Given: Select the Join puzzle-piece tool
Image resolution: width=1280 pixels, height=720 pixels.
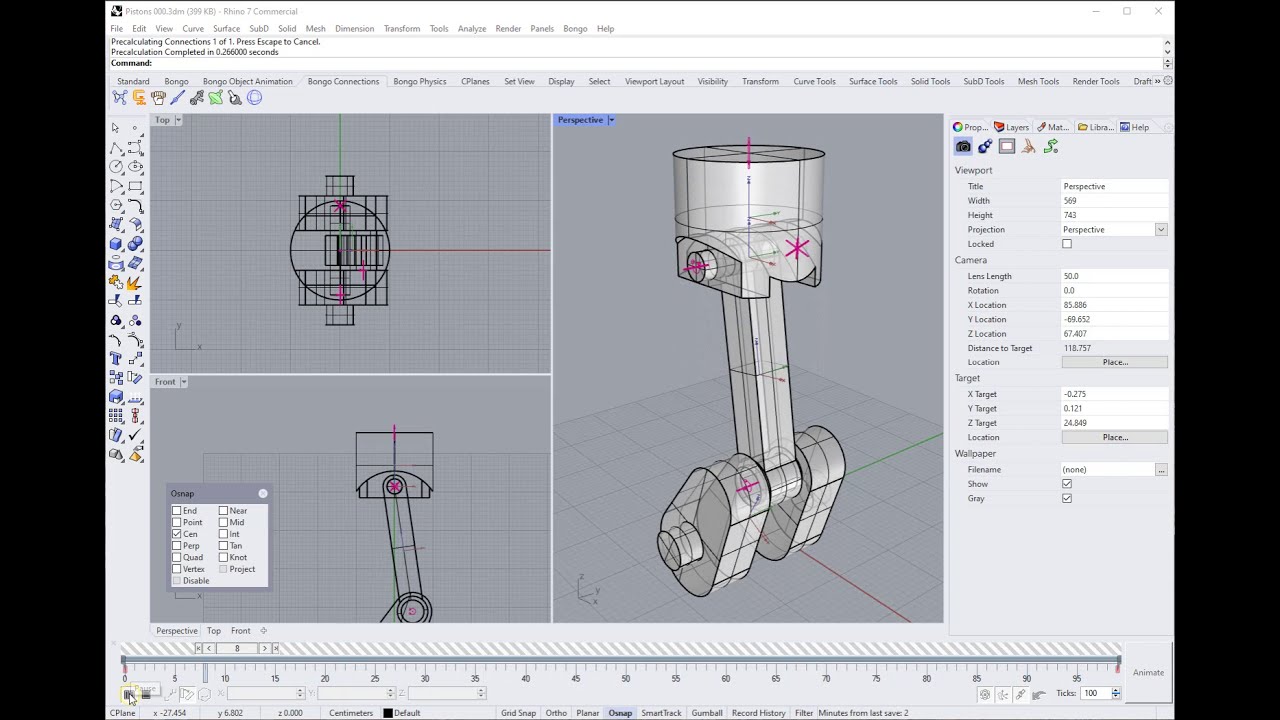Looking at the screenshot, I should pyautogui.click(x=116, y=282).
